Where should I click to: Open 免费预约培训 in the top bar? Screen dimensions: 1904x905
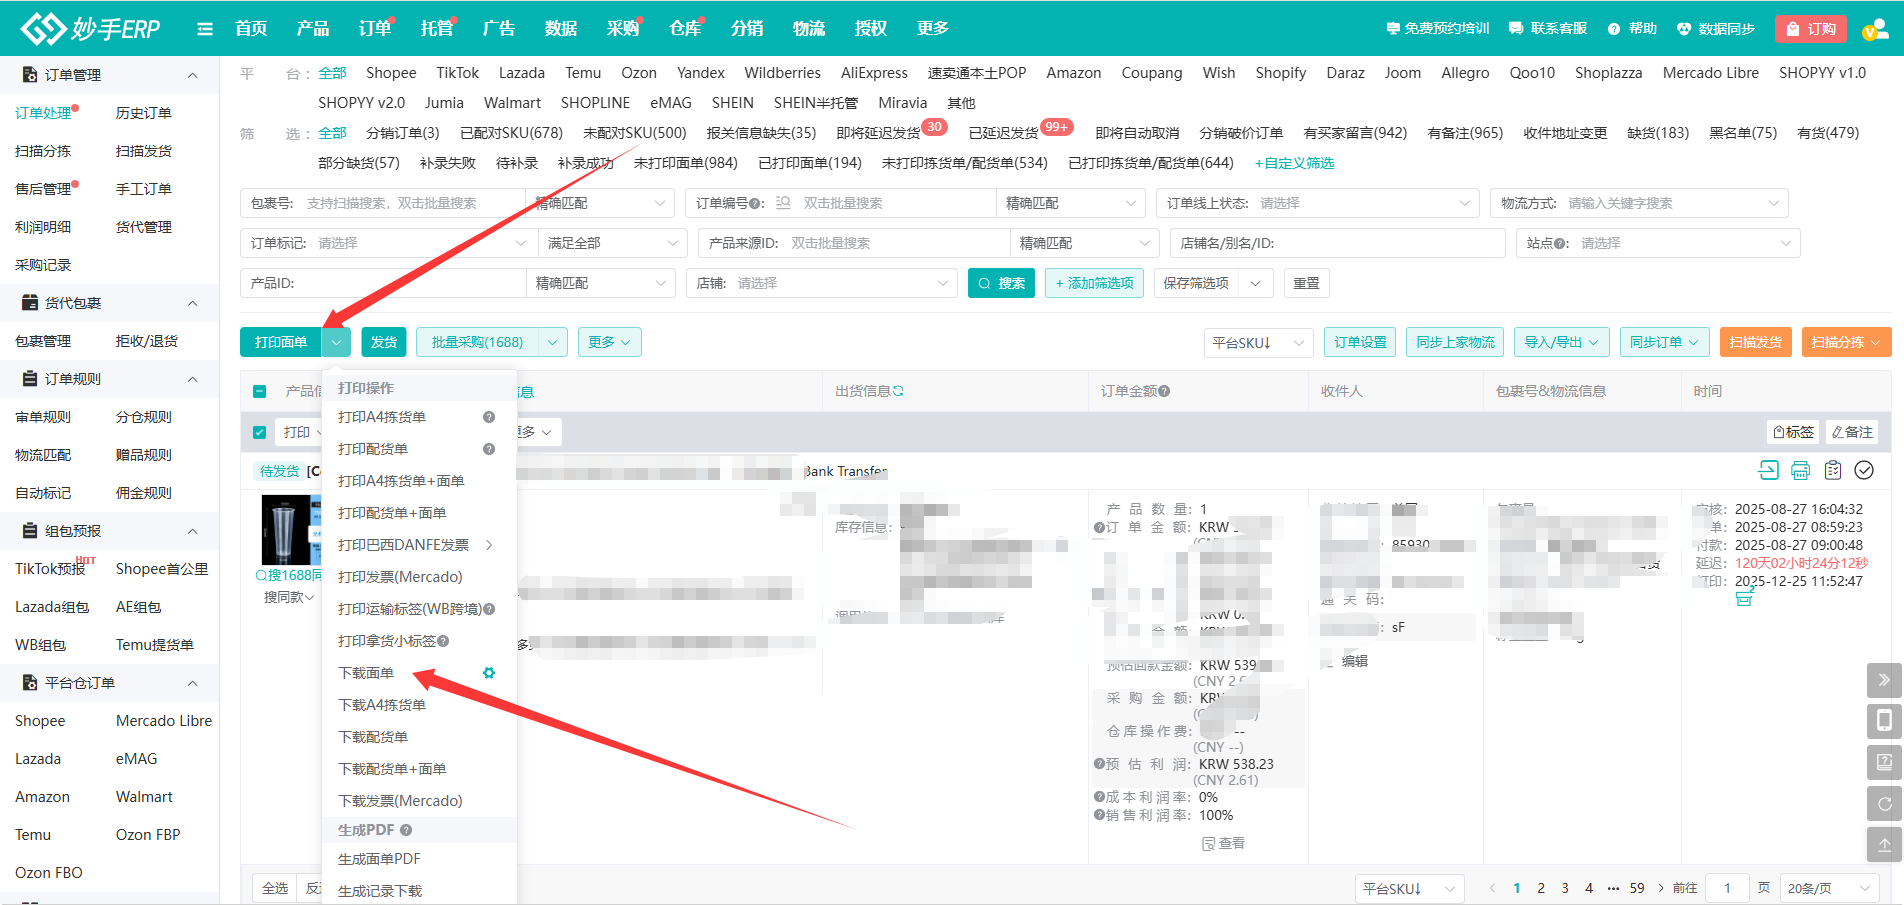(1438, 29)
